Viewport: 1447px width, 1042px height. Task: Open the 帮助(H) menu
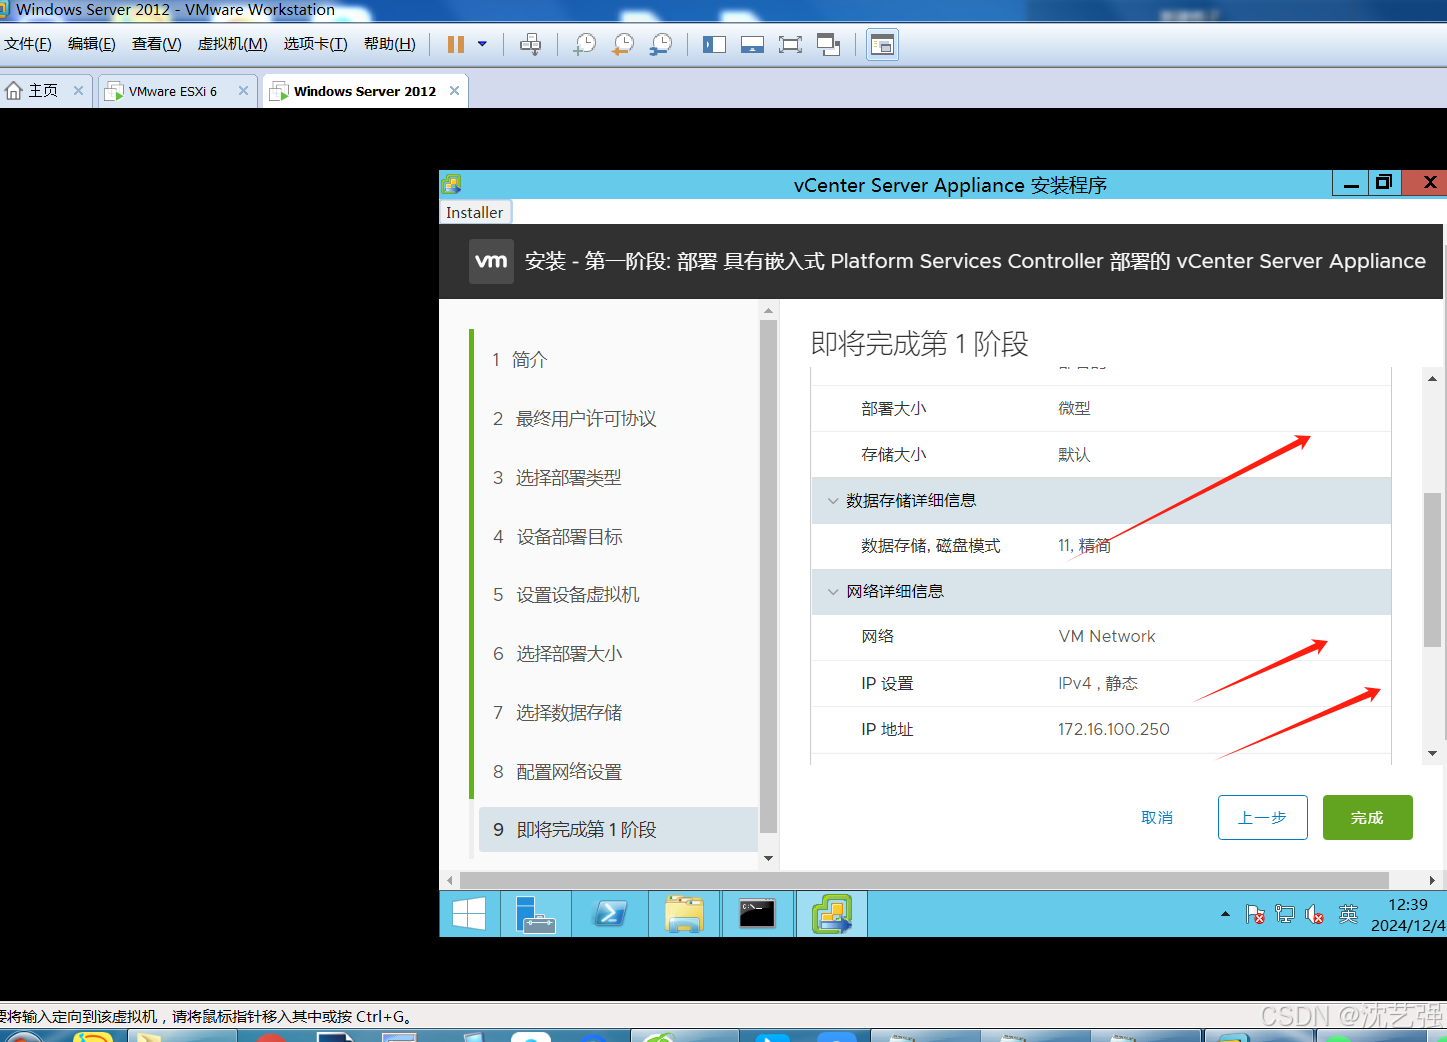pyautogui.click(x=390, y=44)
